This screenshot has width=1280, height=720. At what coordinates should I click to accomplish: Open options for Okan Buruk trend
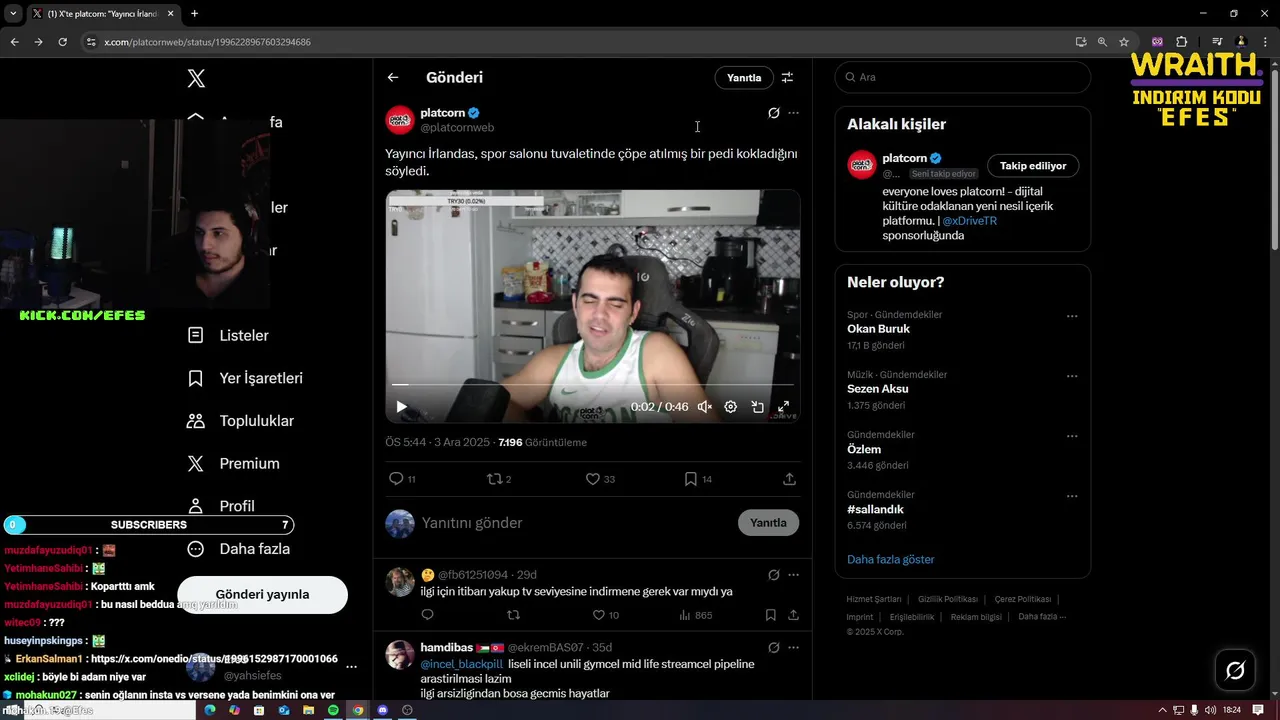click(1072, 316)
